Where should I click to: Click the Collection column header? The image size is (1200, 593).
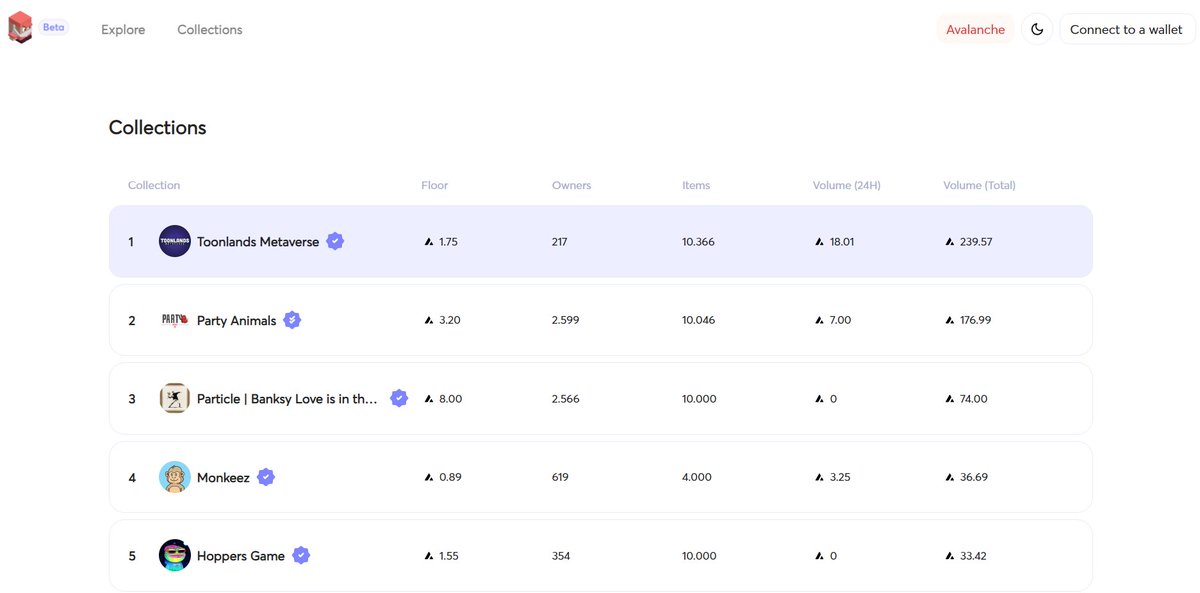154,185
